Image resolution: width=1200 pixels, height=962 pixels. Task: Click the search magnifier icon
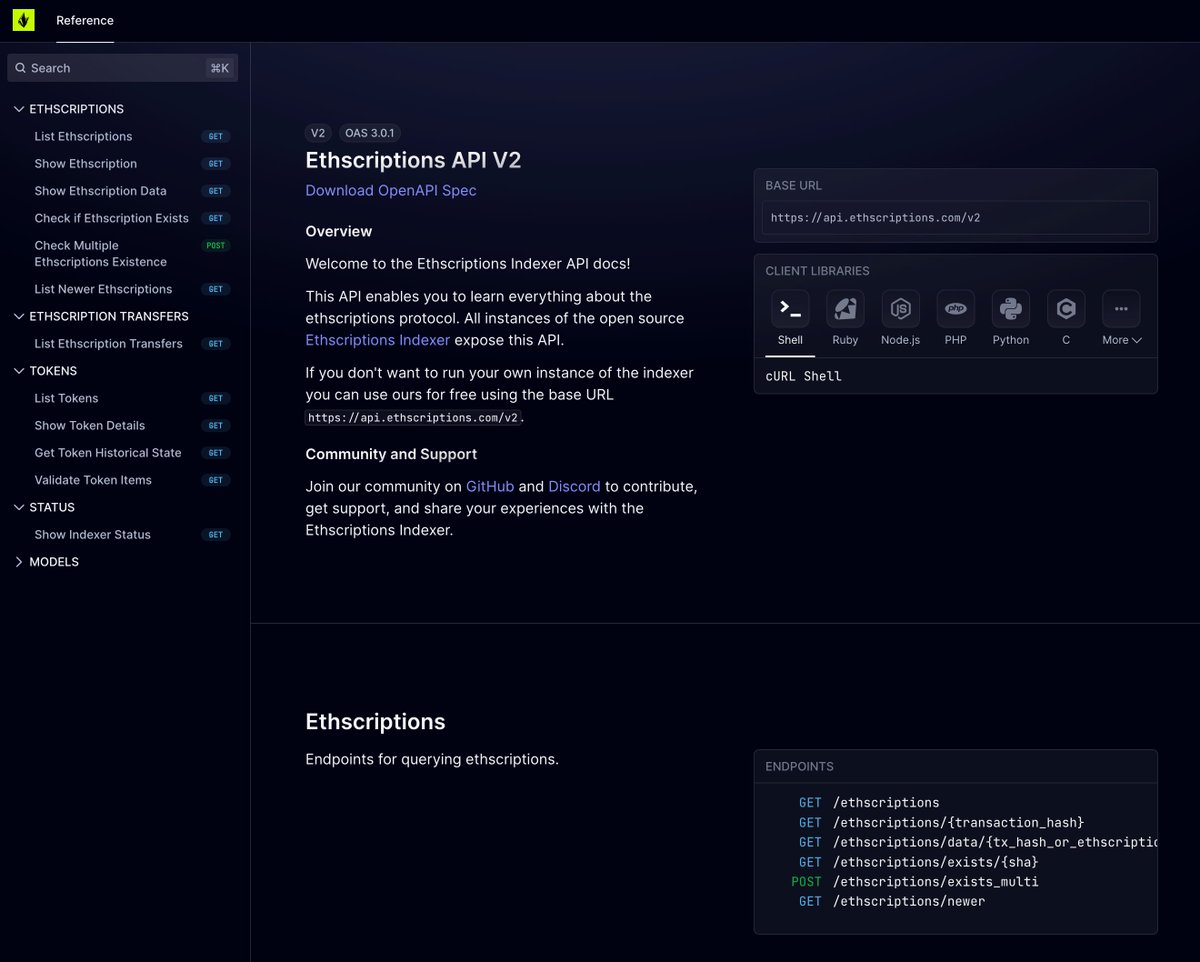pos(20,68)
